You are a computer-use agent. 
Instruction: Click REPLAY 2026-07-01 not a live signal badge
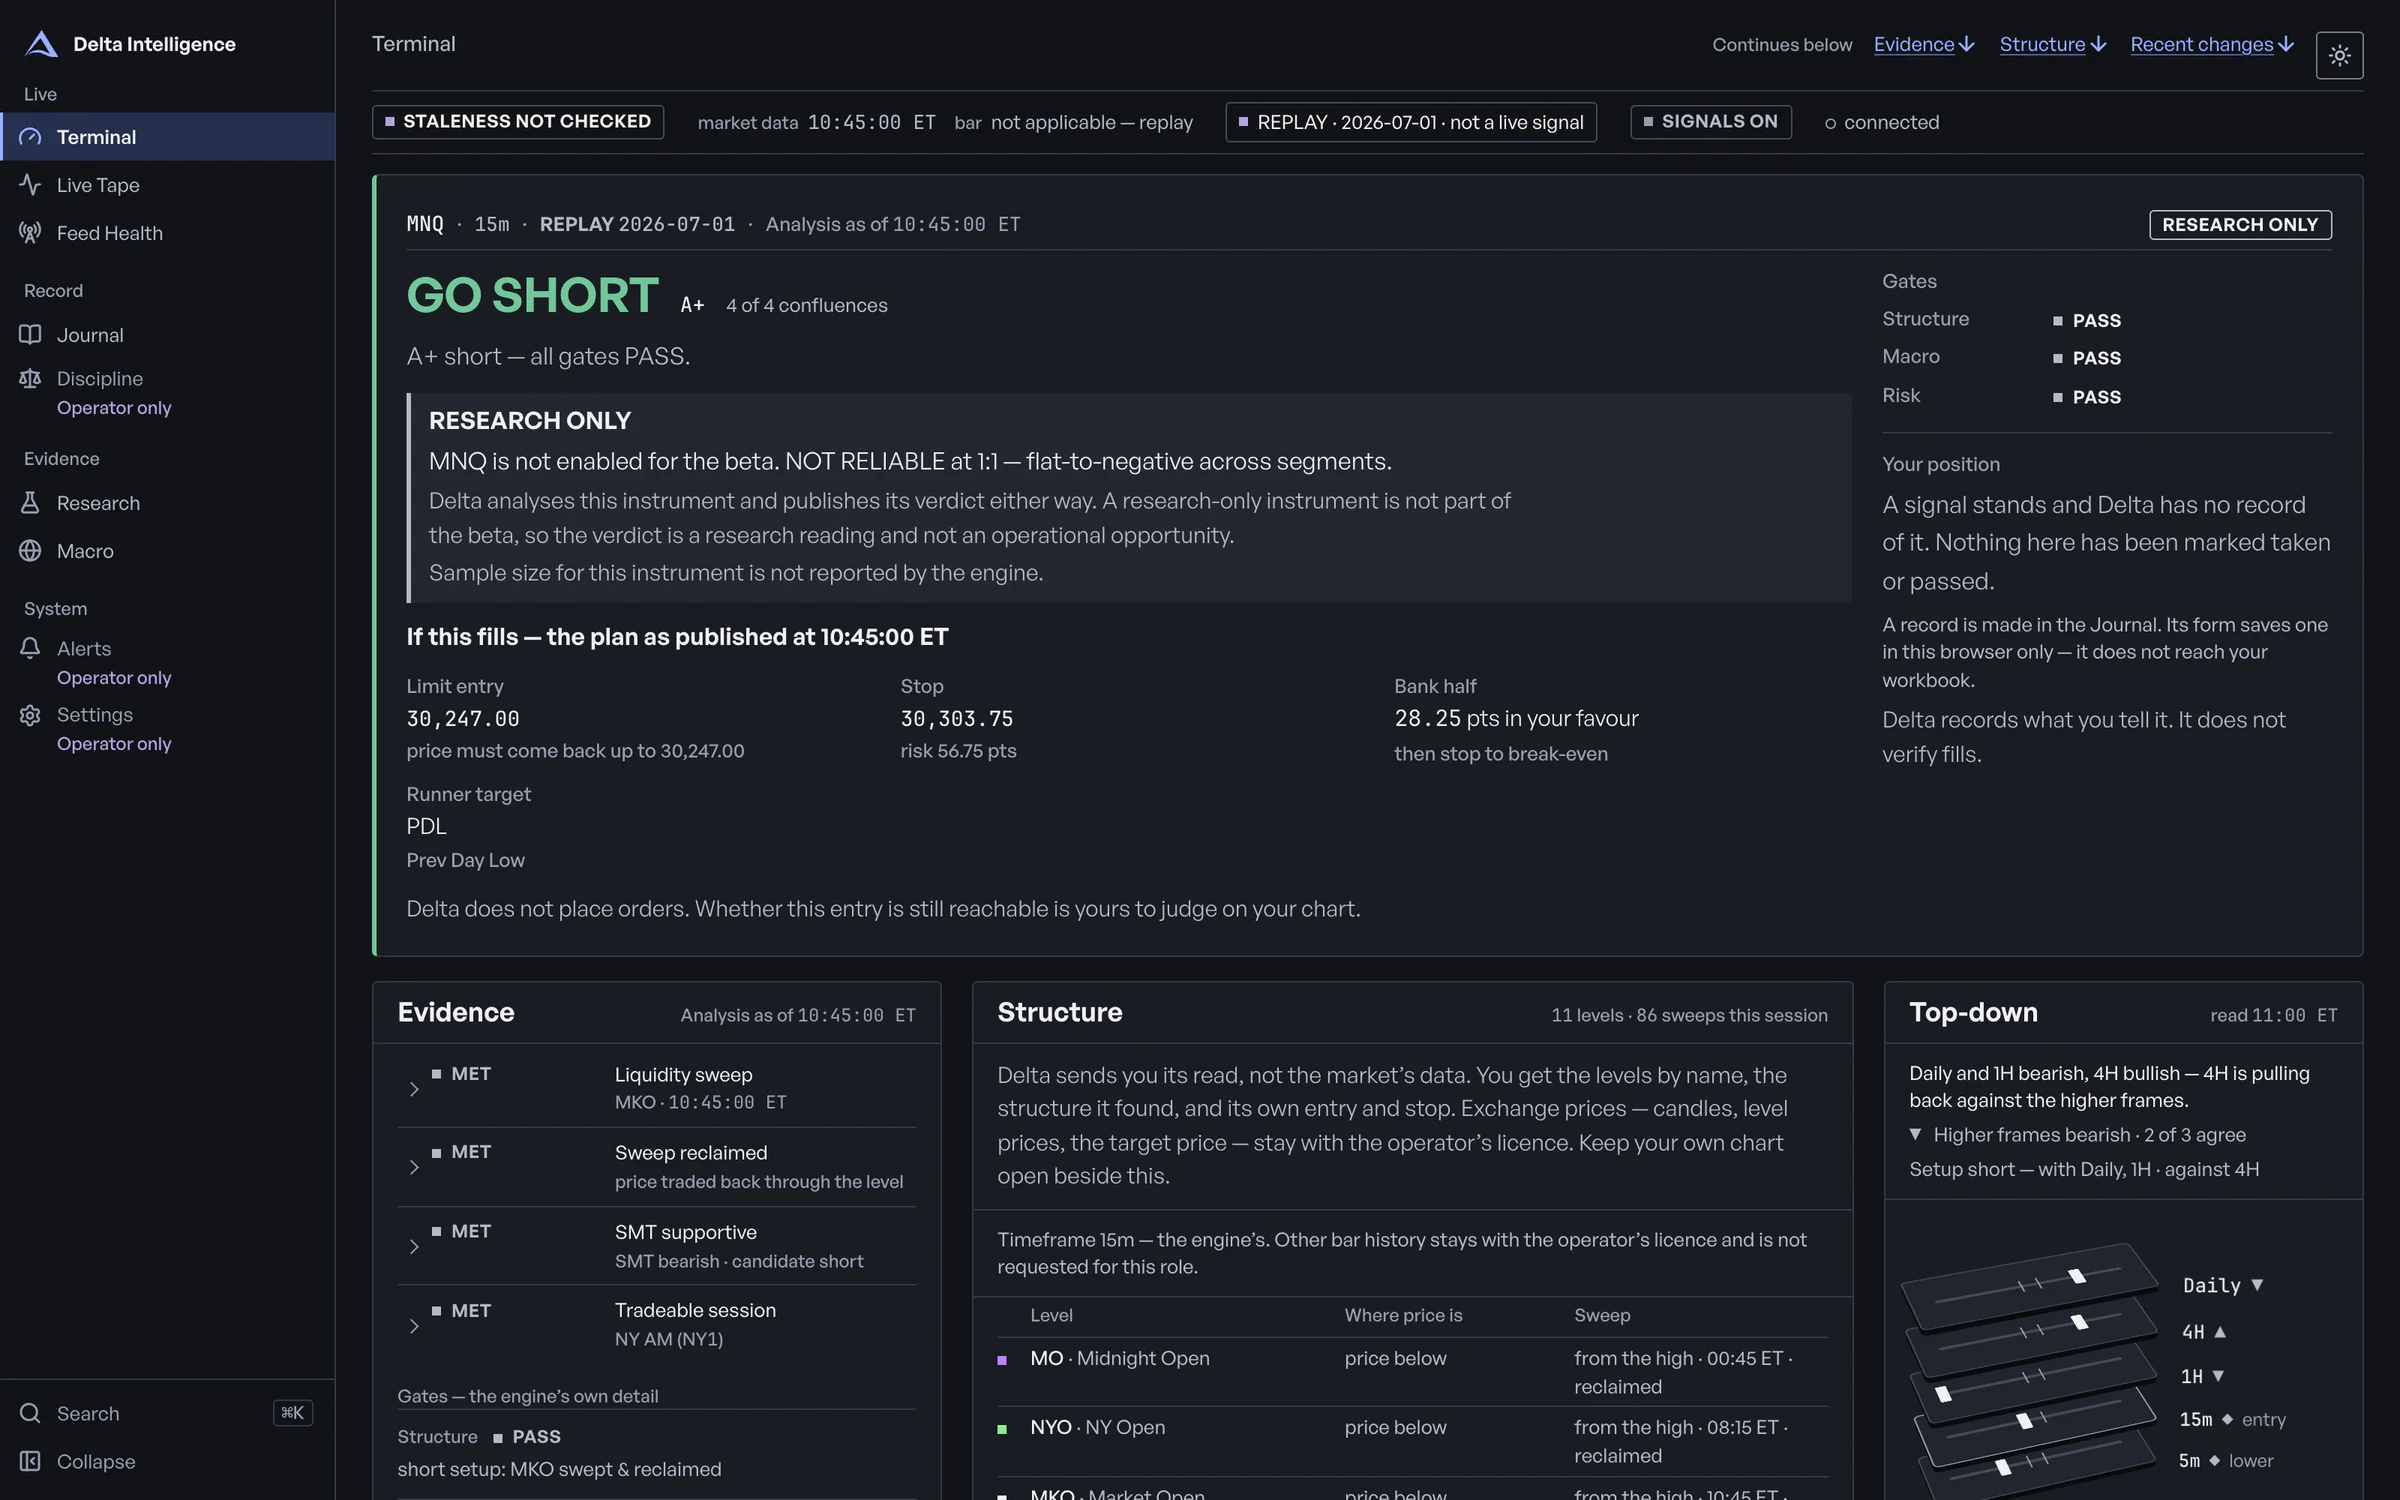coord(1411,122)
